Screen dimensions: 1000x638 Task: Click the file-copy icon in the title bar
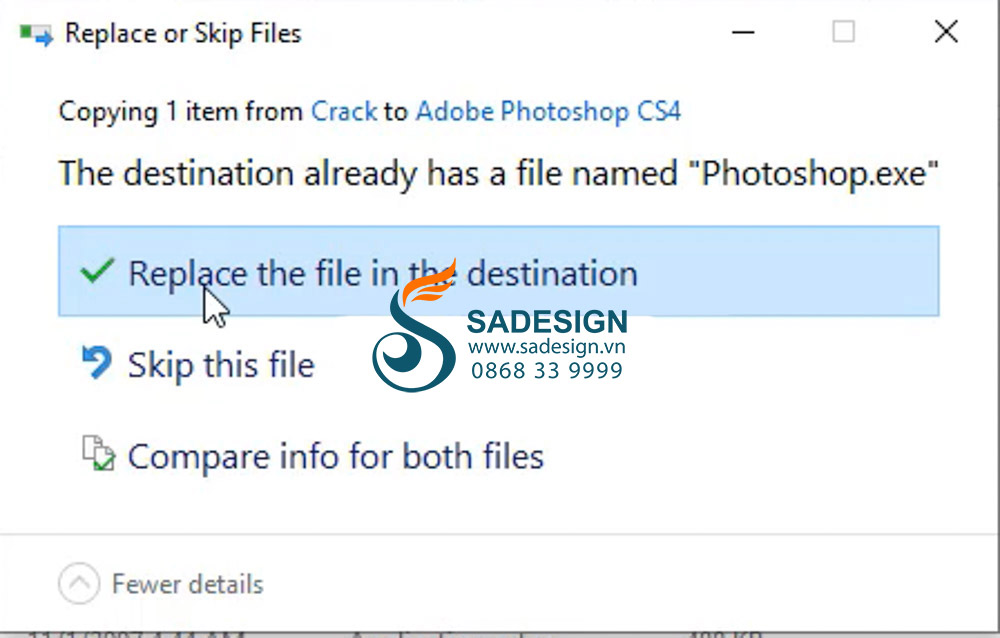pyautogui.click(x=36, y=34)
